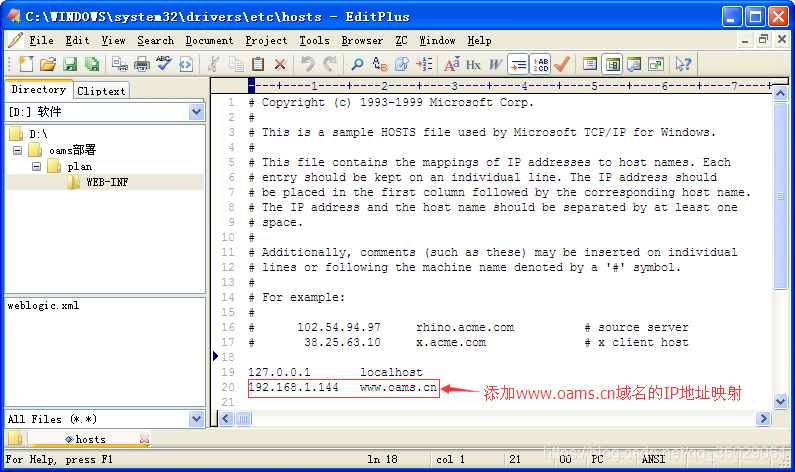This screenshot has height=472, width=795.
Task: Click the Go to Line icon
Action: pyautogui.click(x=424, y=64)
